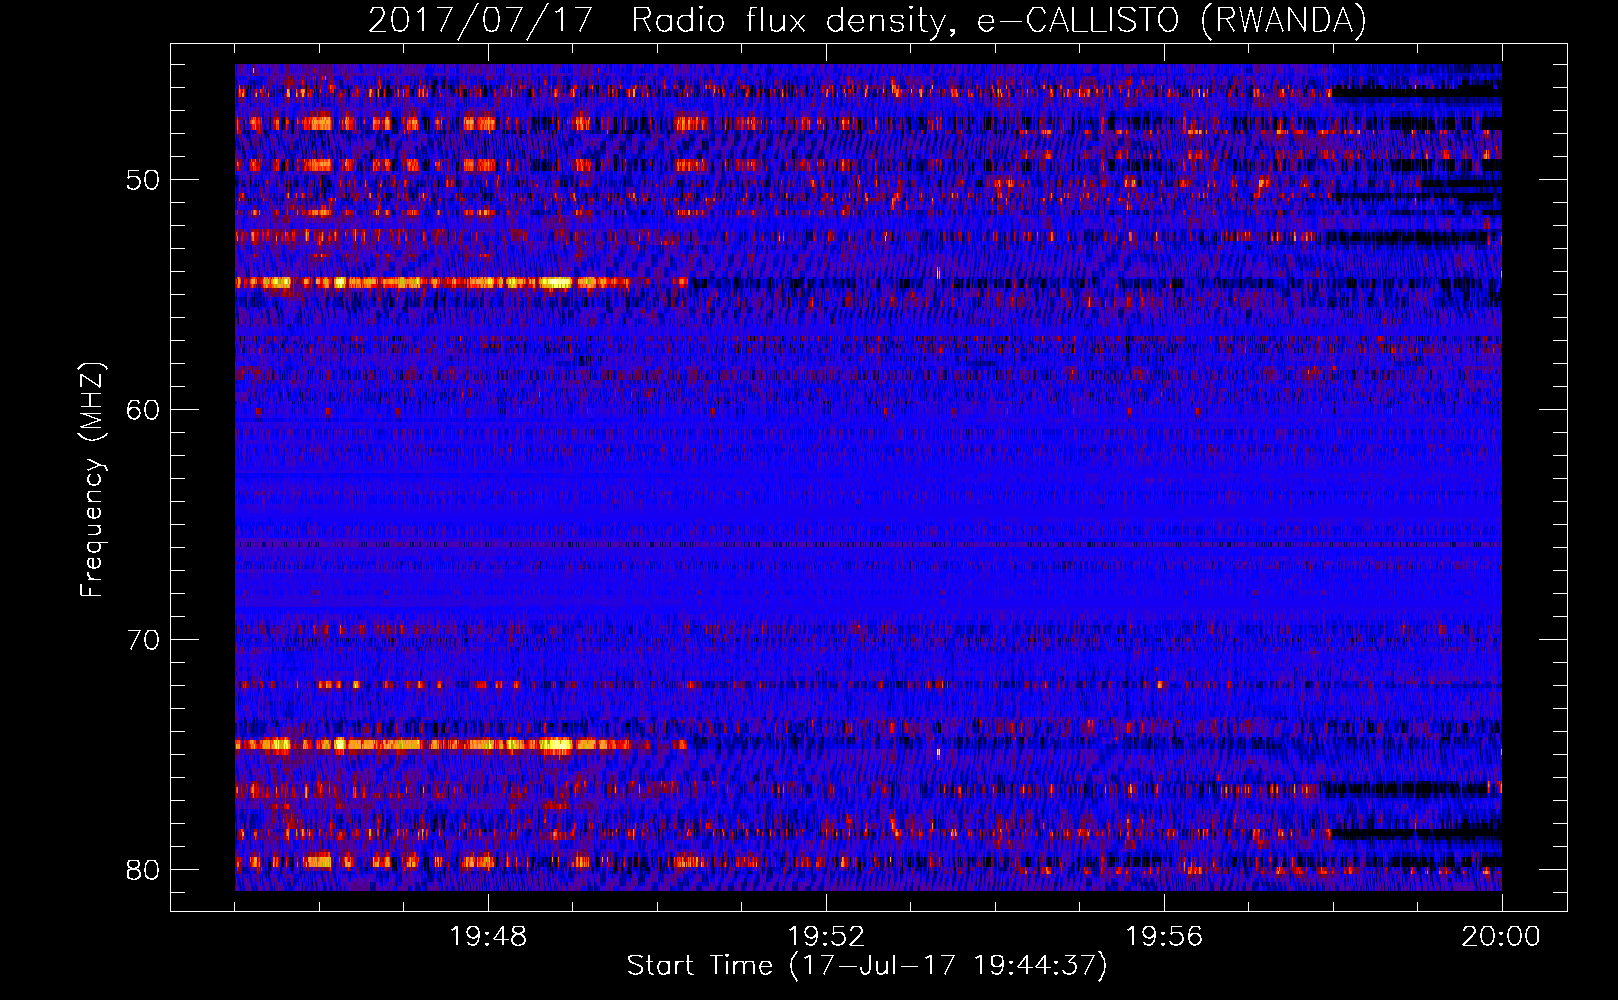Click the 70 frequency tick label
Image resolution: width=1618 pixels, height=1000 pixels.
144,640
